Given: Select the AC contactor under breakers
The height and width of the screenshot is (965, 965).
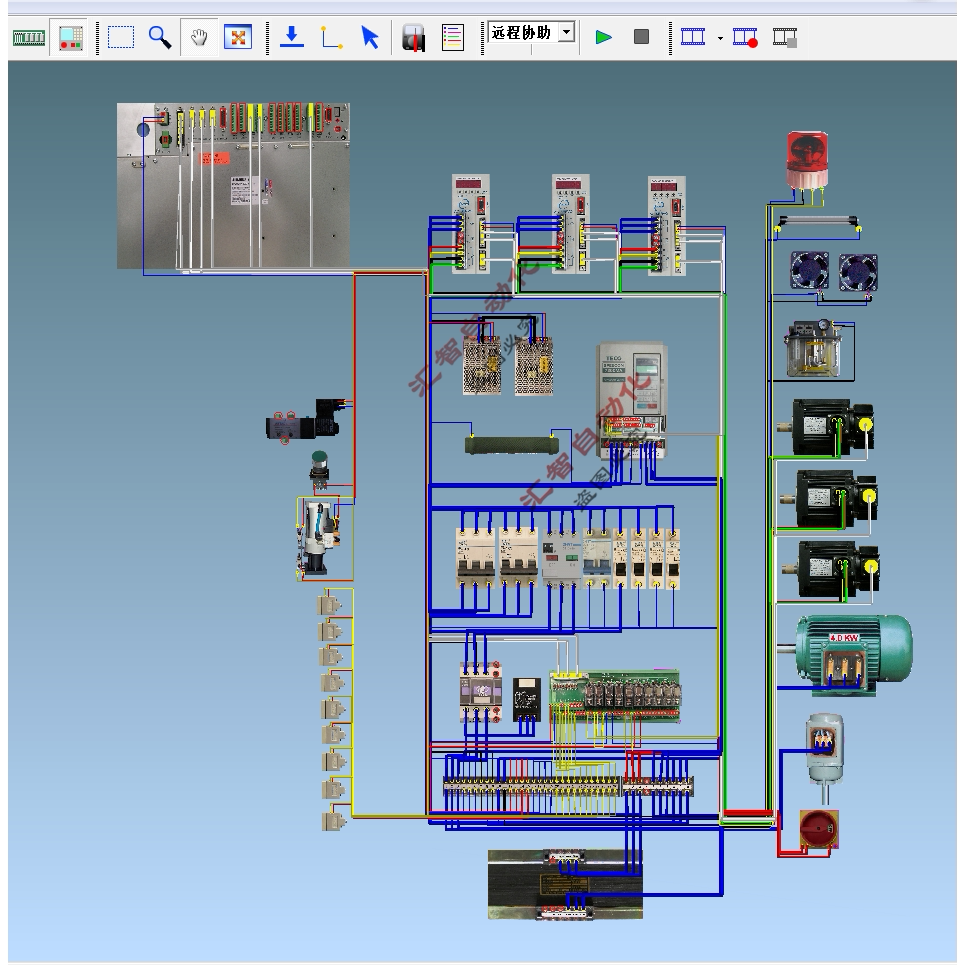Looking at the screenshot, I should [x=481, y=692].
